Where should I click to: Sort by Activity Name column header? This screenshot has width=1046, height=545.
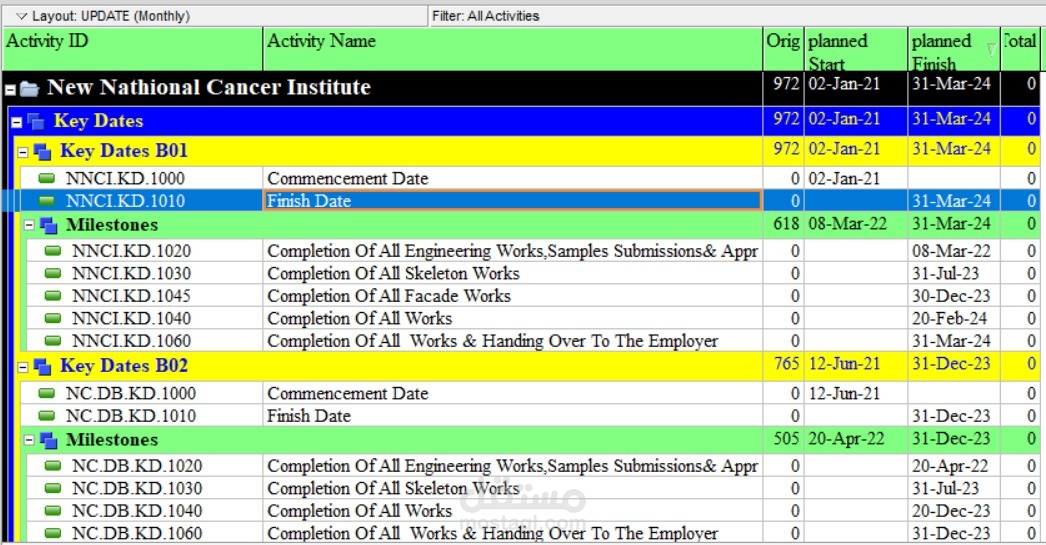click(x=513, y=49)
